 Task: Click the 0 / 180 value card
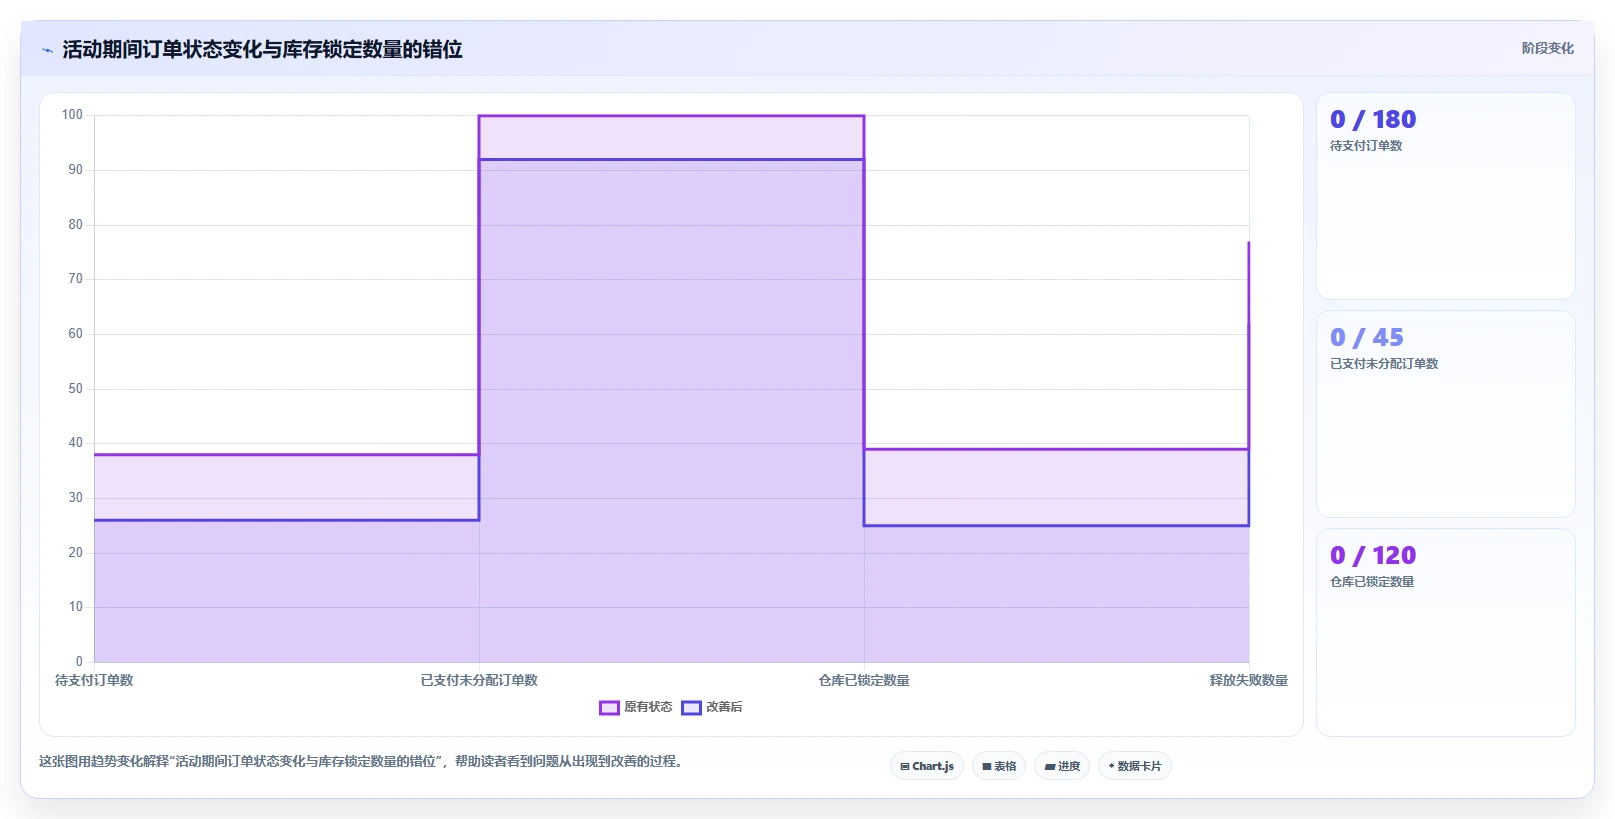(x=1446, y=196)
